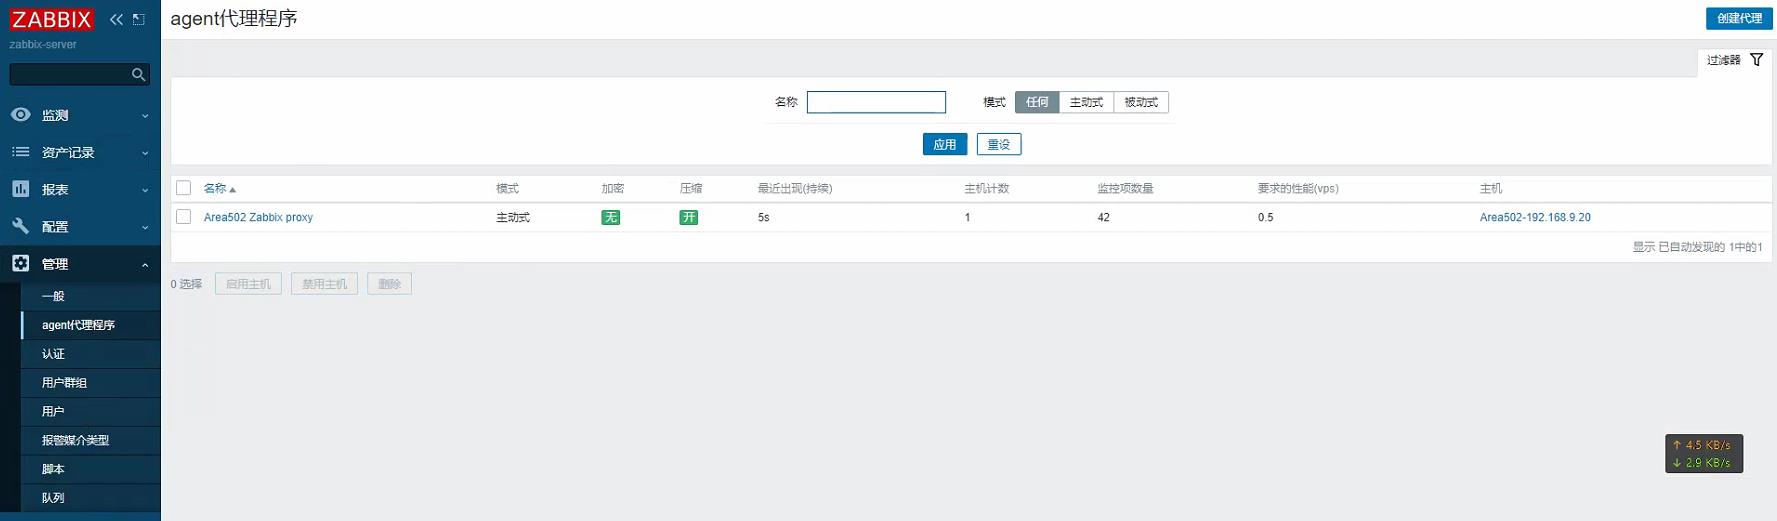Click the 主机计数 column header
1777x521 pixels.
(986, 188)
